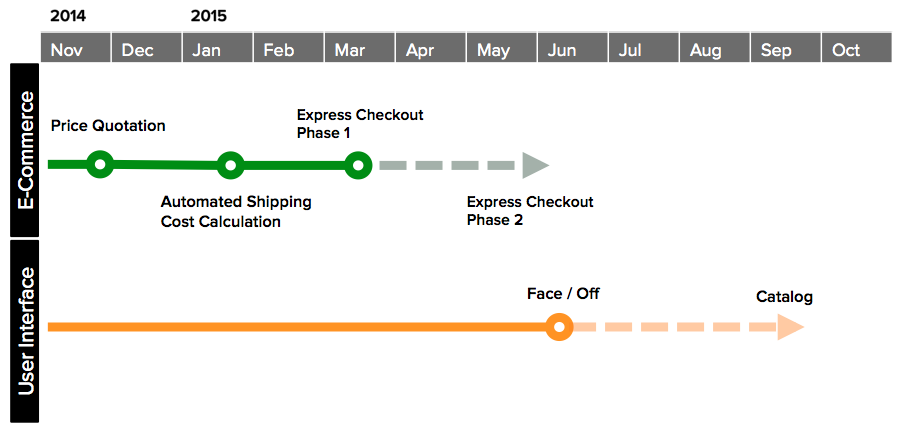Click the Jan month column header
The width and height of the screenshot is (898, 434).
[218, 48]
